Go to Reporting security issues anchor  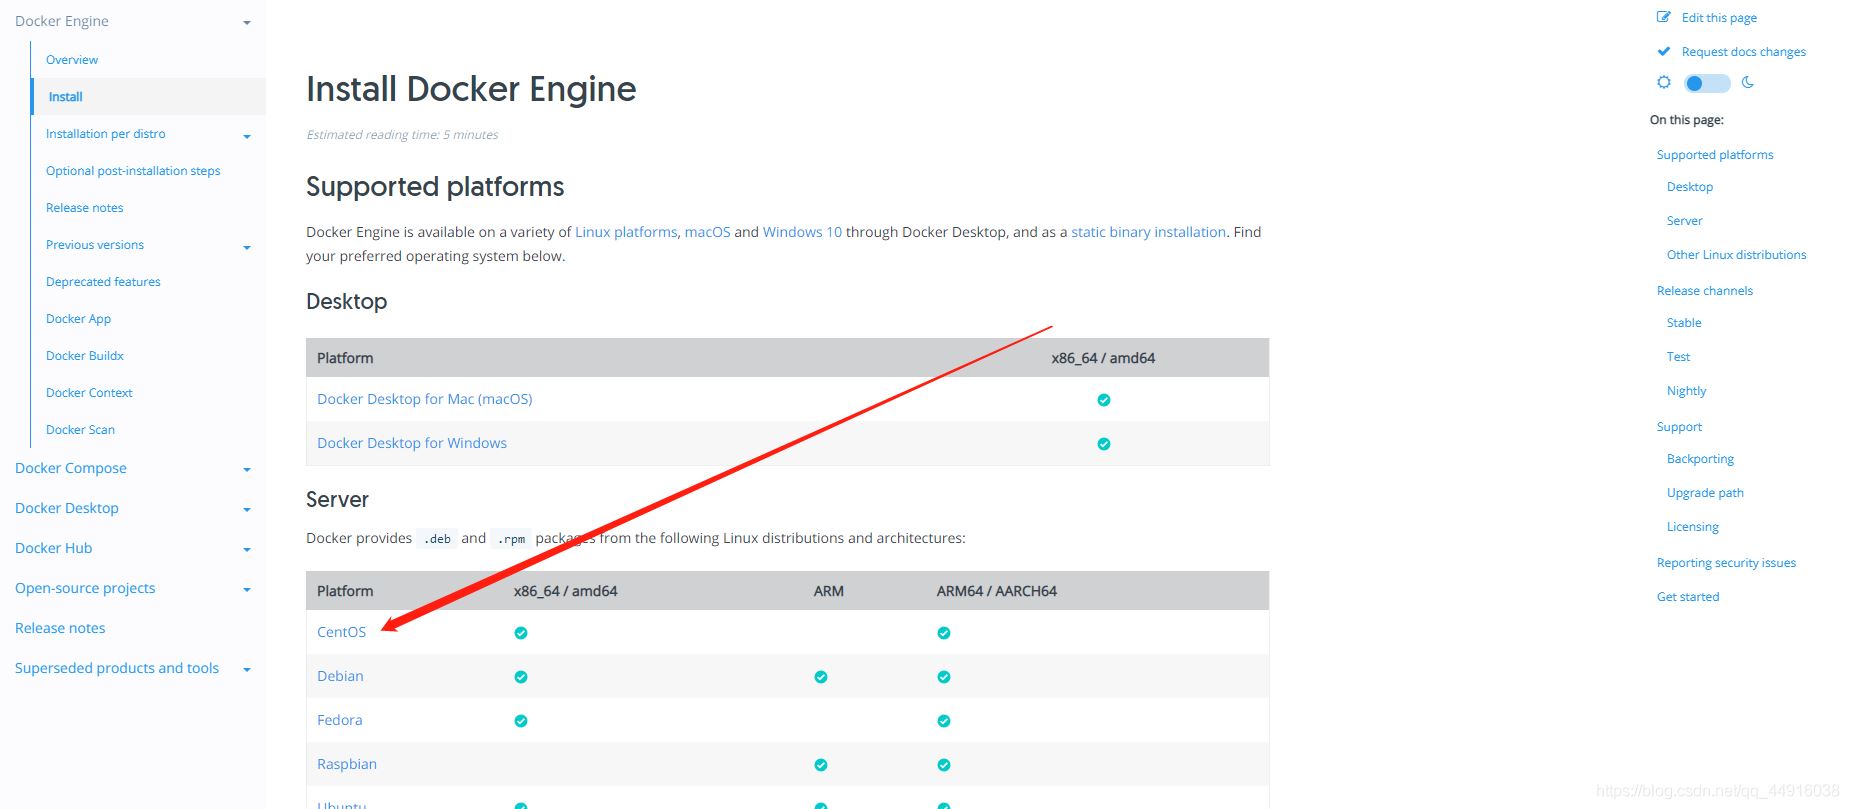point(1726,563)
